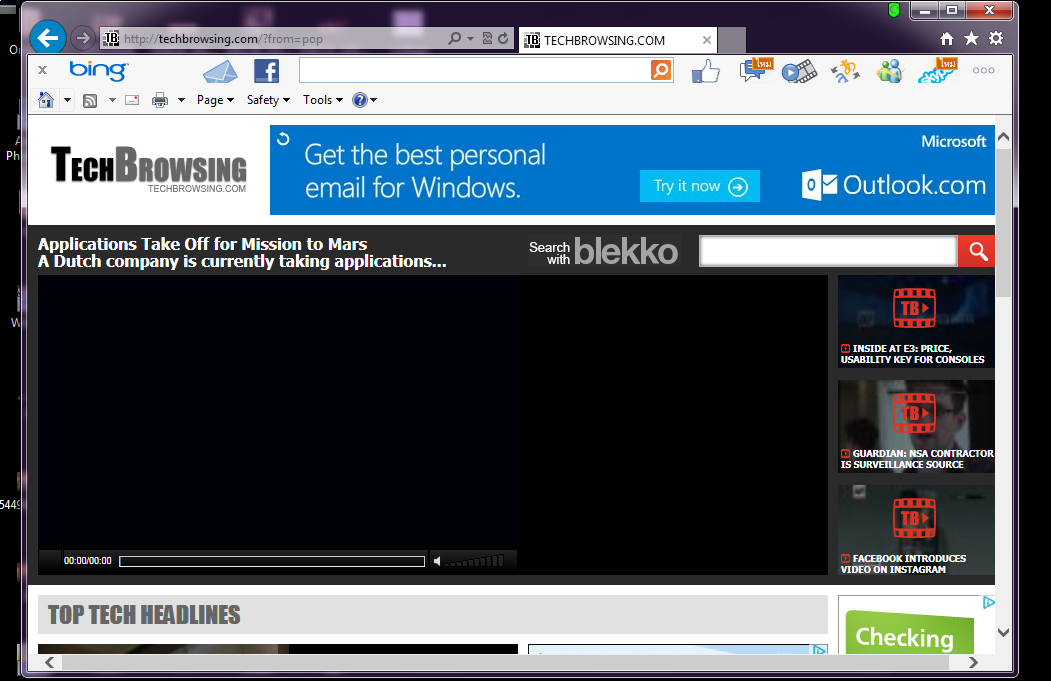The width and height of the screenshot is (1051, 681).
Task: Open the Facebook icon on Bing Bar
Action: [x=267, y=71]
